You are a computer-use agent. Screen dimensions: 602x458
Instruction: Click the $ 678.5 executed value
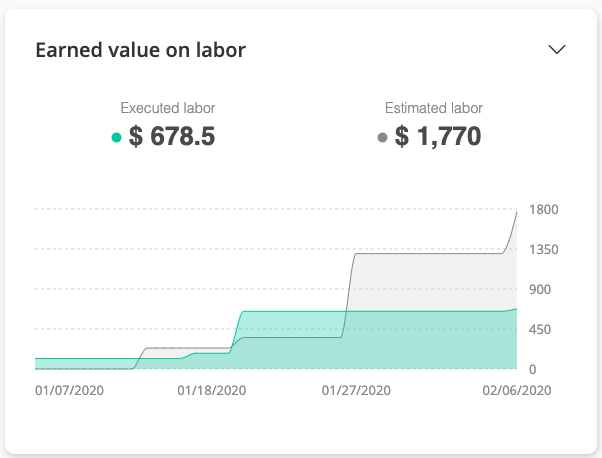click(x=172, y=136)
